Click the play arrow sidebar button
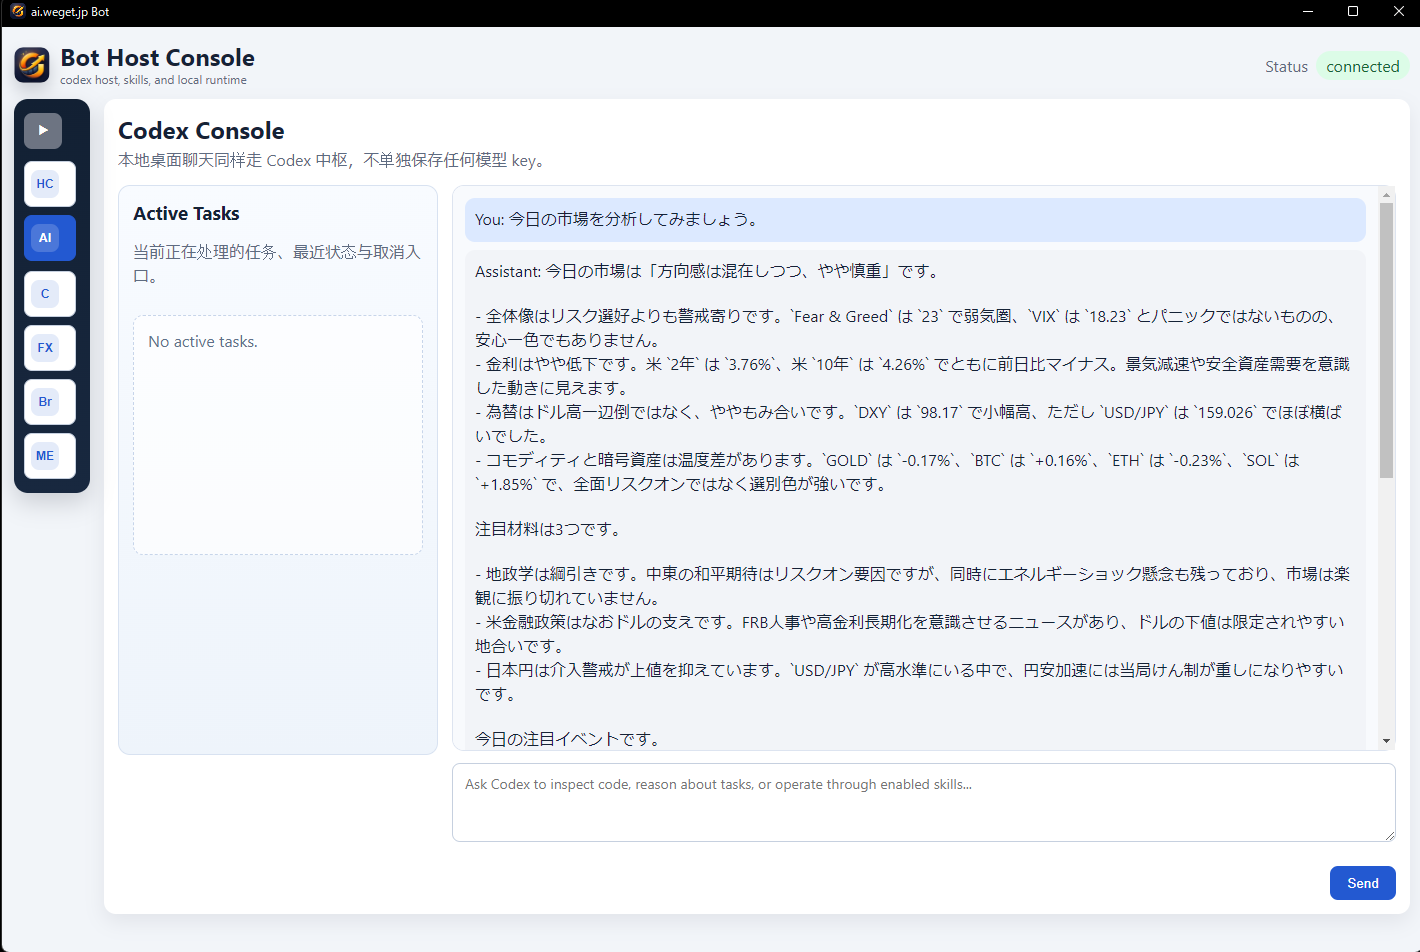This screenshot has height=952, width=1420. click(x=43, y=130)
